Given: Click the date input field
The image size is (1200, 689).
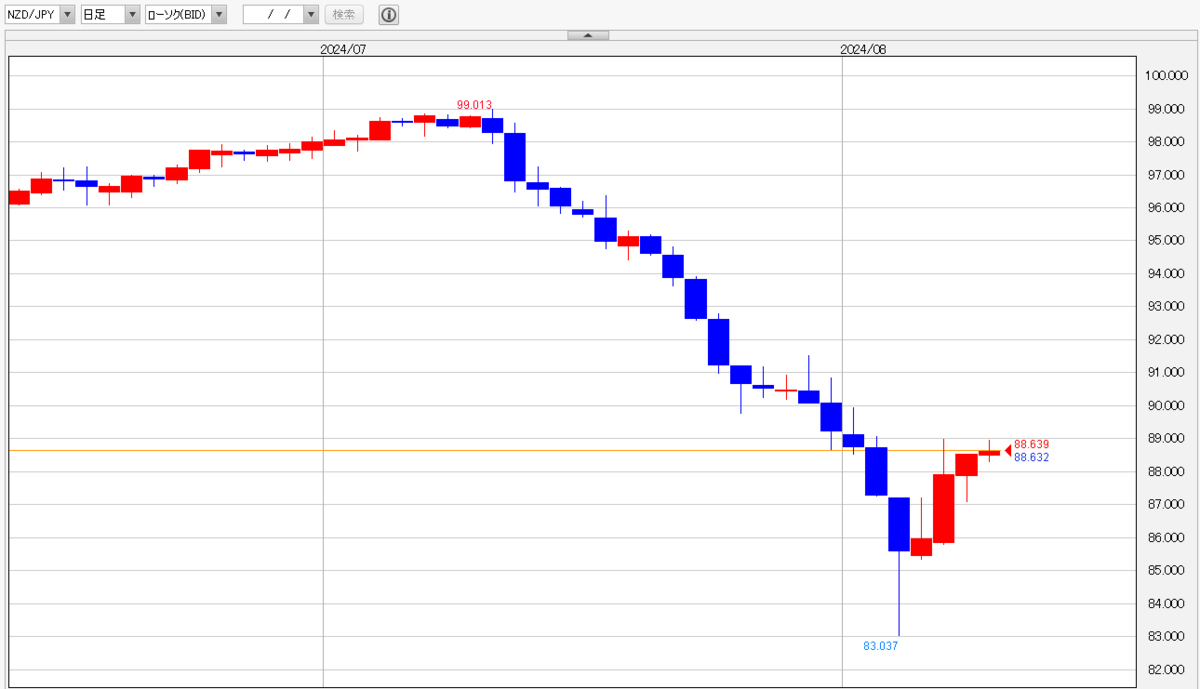Looking at the screenshot, I should pyautogui.click(x=273, y=14).
